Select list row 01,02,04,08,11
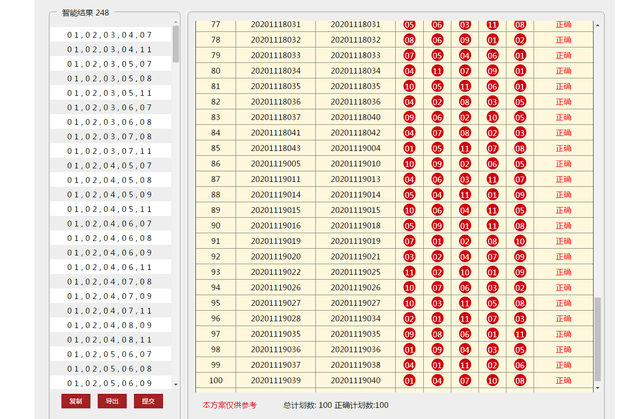Image resolution: width=640 pixels, height=419 pixels. pyautogui.click(x=111, y=339)
